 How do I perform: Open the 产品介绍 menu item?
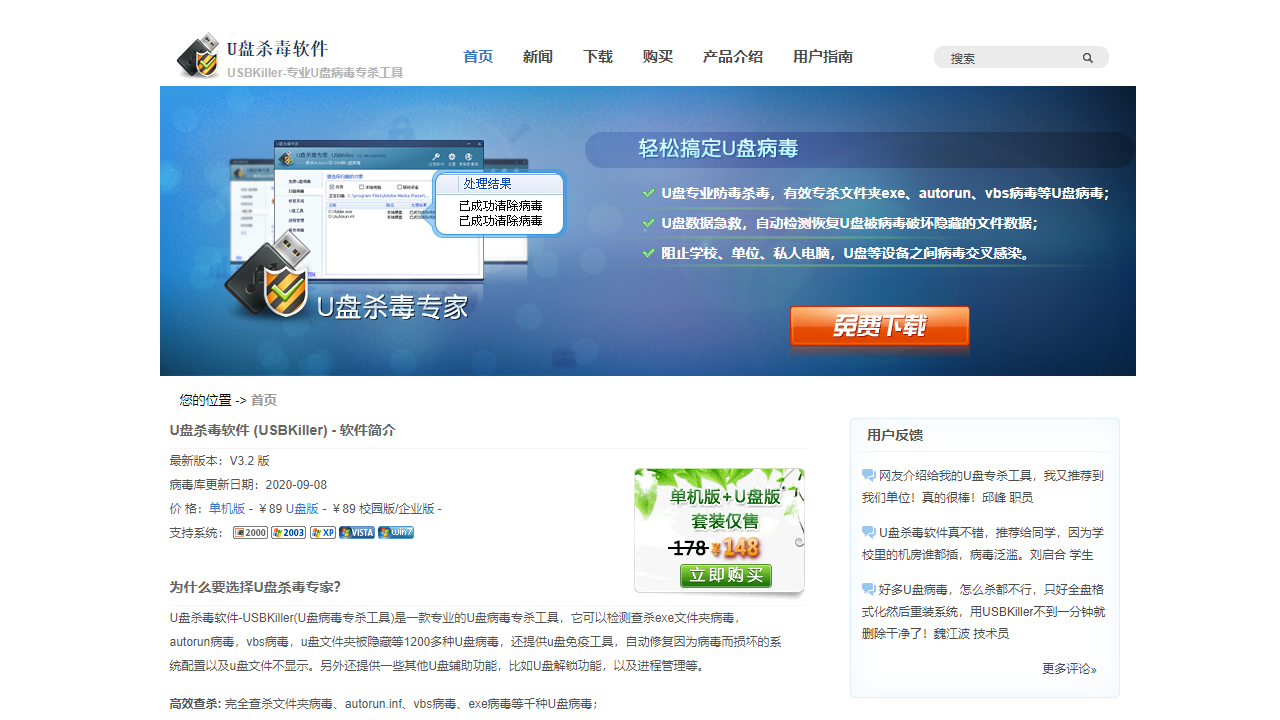coord(733,57)
